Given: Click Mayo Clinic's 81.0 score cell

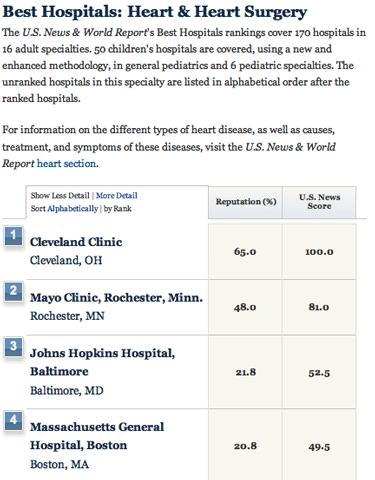Looking at the screenshot, I should click(x=319, y=307).
